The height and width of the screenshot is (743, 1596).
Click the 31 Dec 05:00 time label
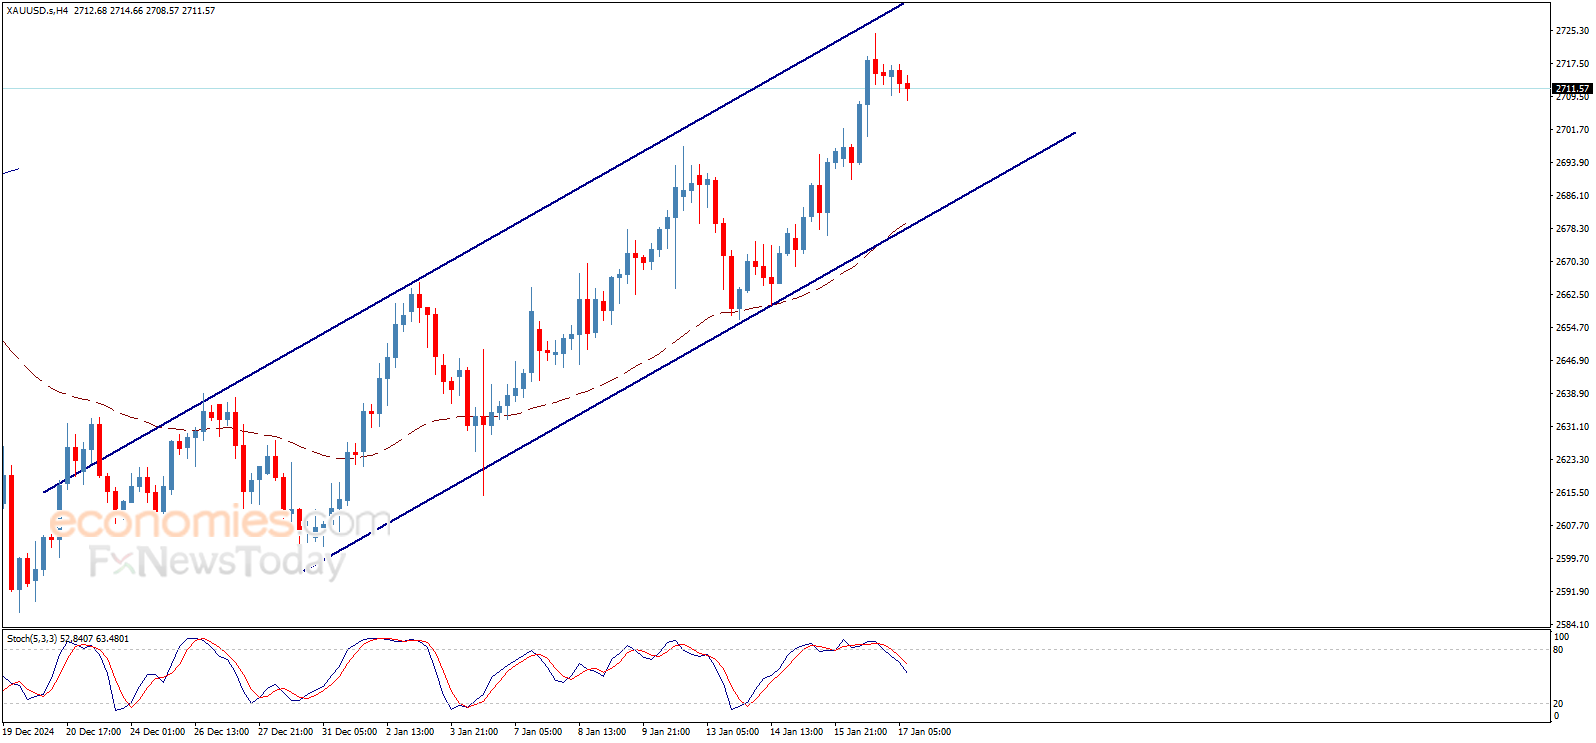click(349, 732)
